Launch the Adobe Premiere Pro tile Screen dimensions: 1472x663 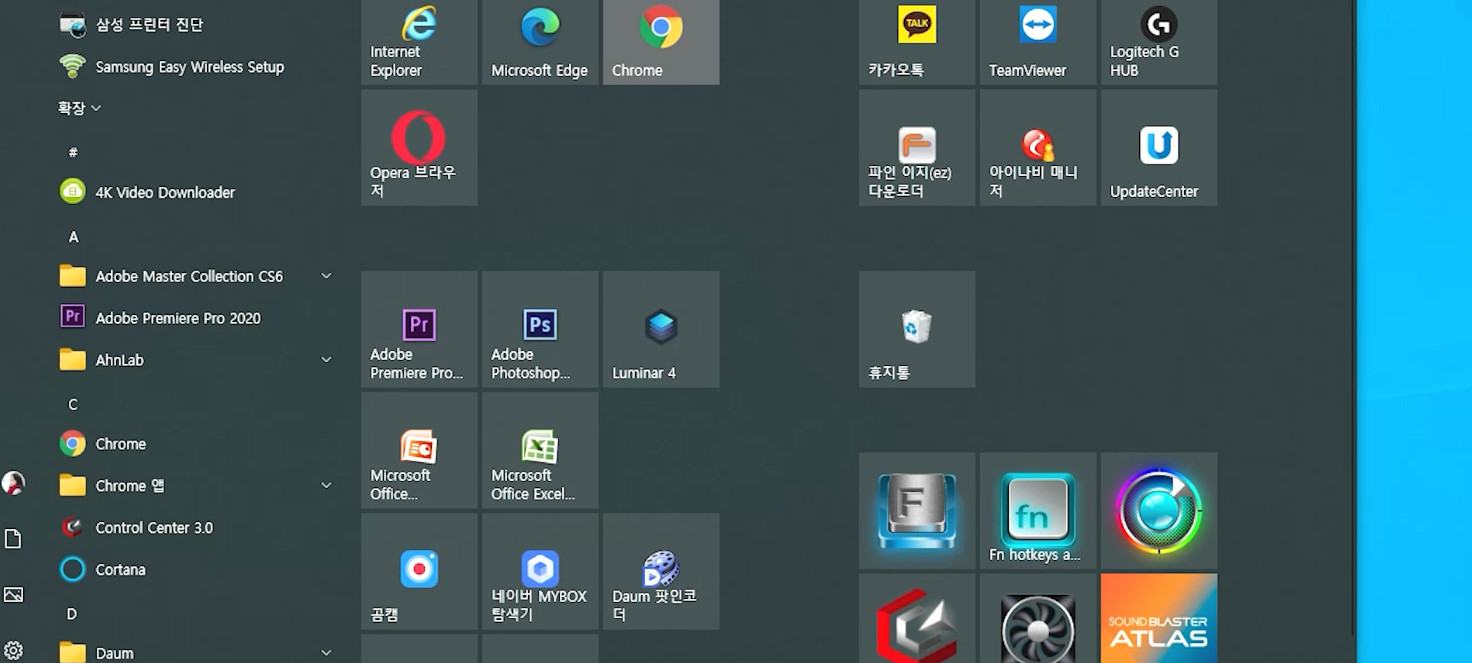point(419,329)
